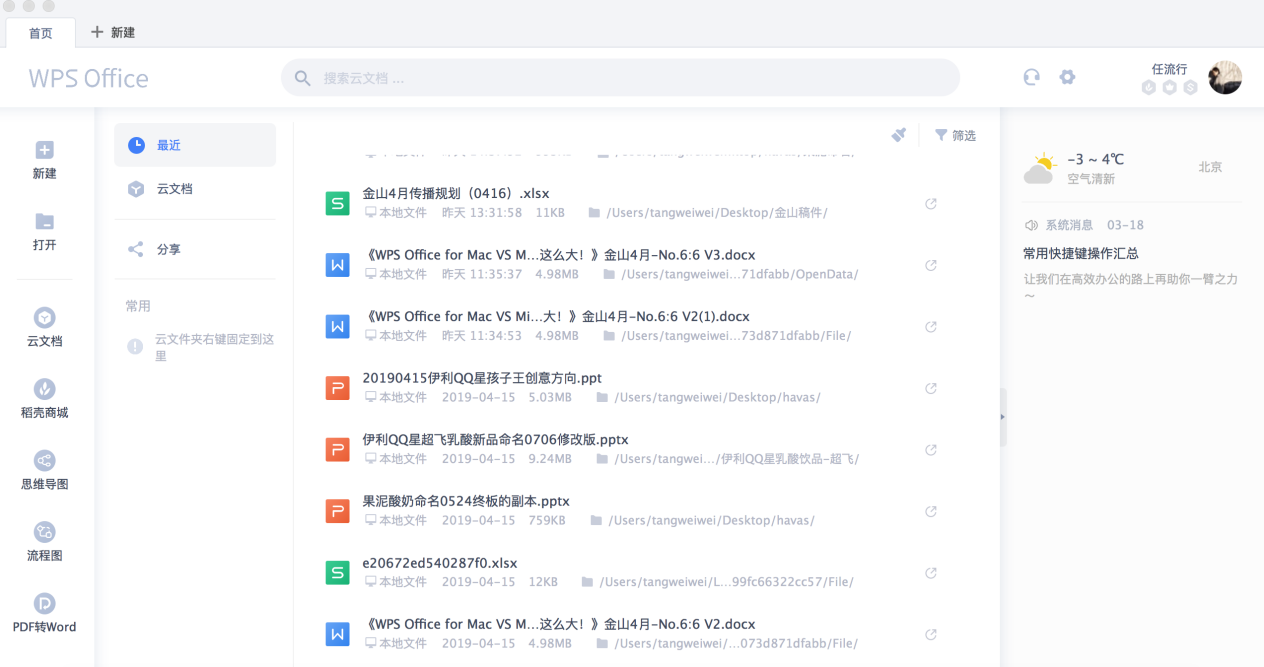Open 20190415伊利QQ星孩子王创意方向.ppt file
This screenshot has height=667, width=1264.
[x=482, y=378]
